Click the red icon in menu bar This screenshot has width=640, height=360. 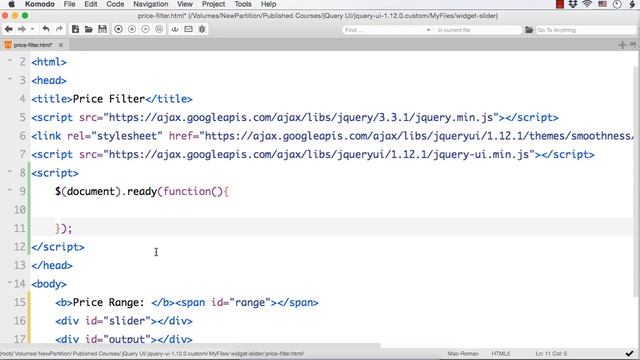coord(560,4)
